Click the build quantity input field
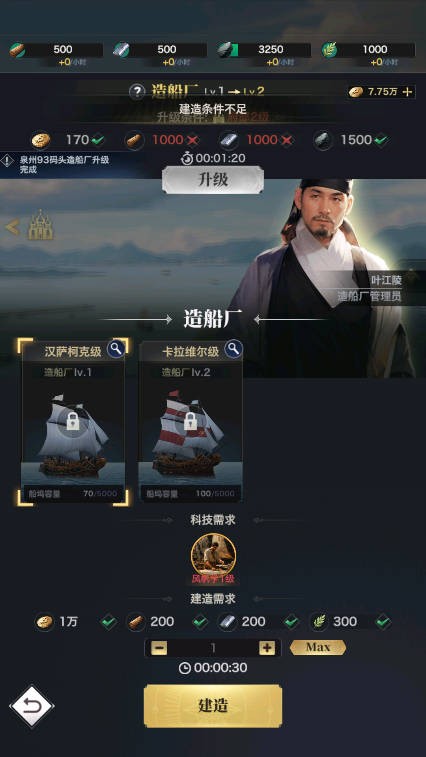This screenshot has height=757, width=426. point(213,648)
